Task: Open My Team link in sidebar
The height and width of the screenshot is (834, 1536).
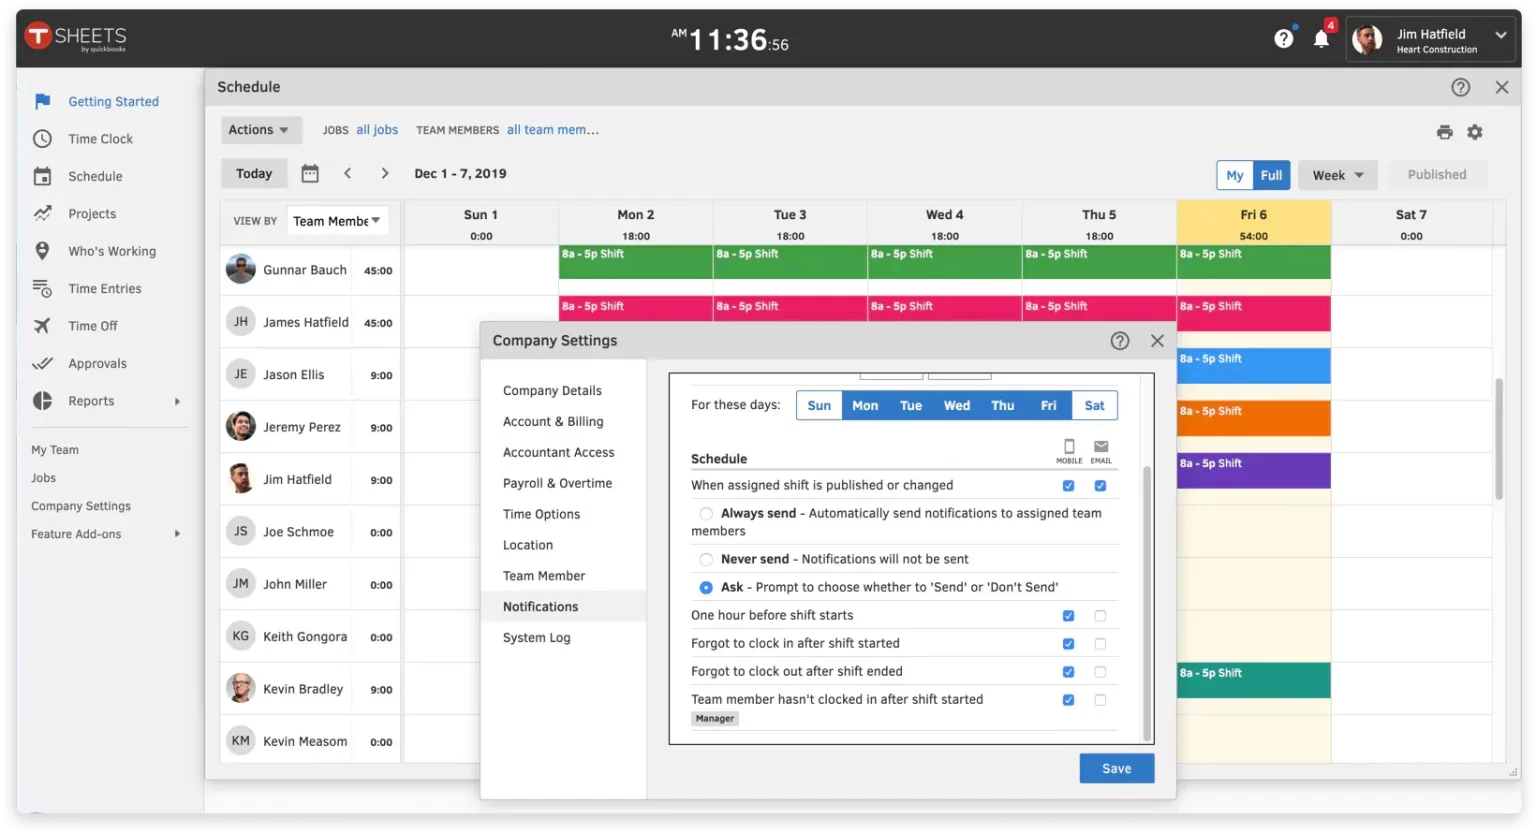Action: point(55,450)
